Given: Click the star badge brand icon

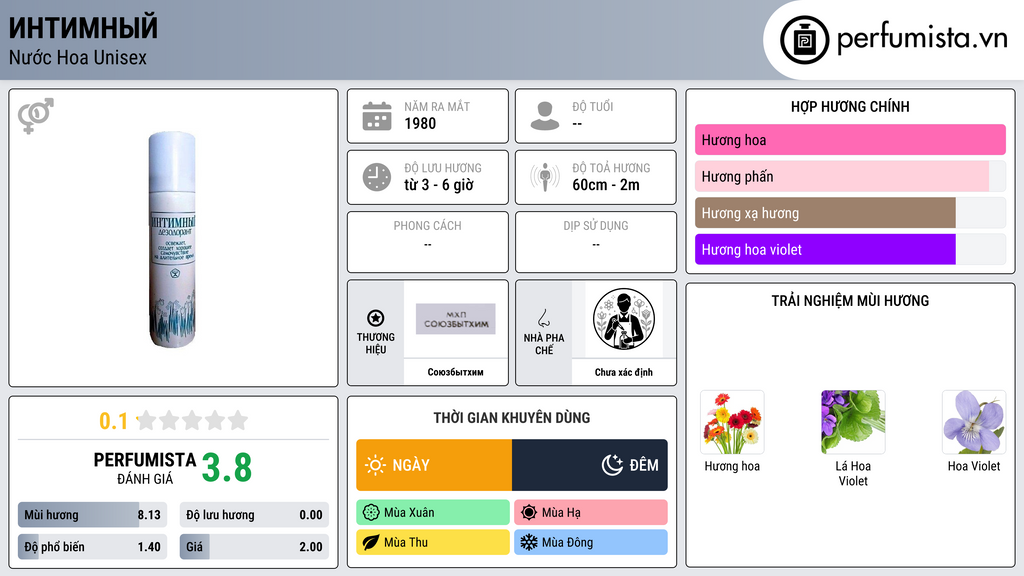Looking at the screenshot, I should point(376,318).
